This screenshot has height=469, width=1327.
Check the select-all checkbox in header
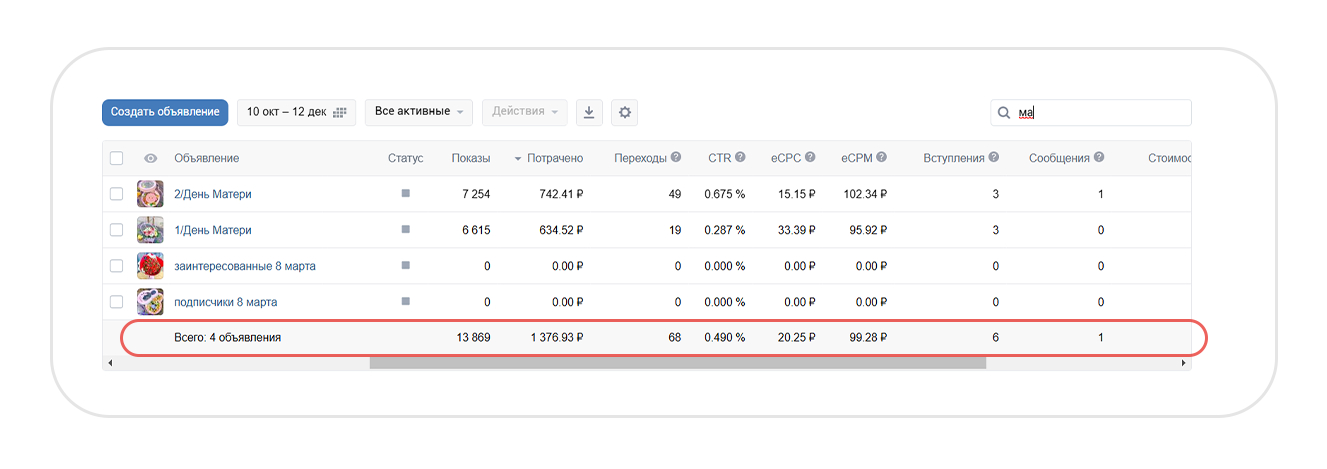117,158
